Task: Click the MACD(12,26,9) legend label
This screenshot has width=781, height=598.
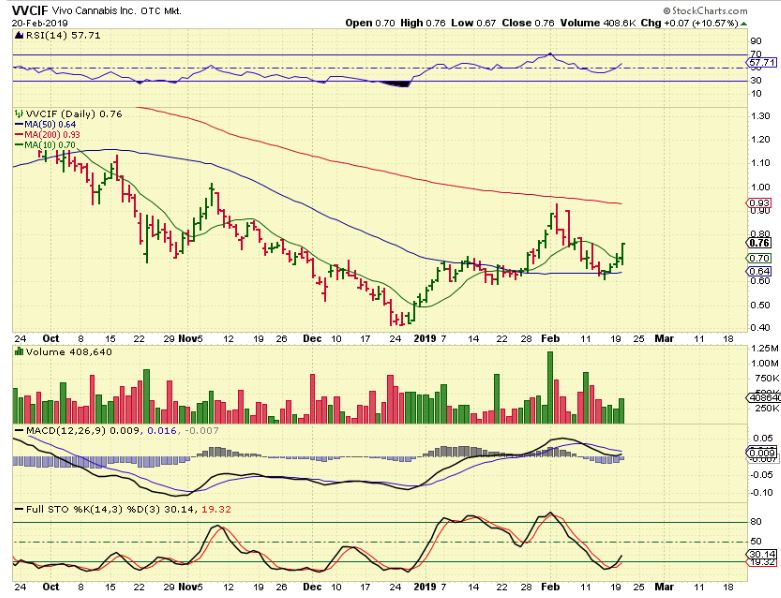Action: 66,430
